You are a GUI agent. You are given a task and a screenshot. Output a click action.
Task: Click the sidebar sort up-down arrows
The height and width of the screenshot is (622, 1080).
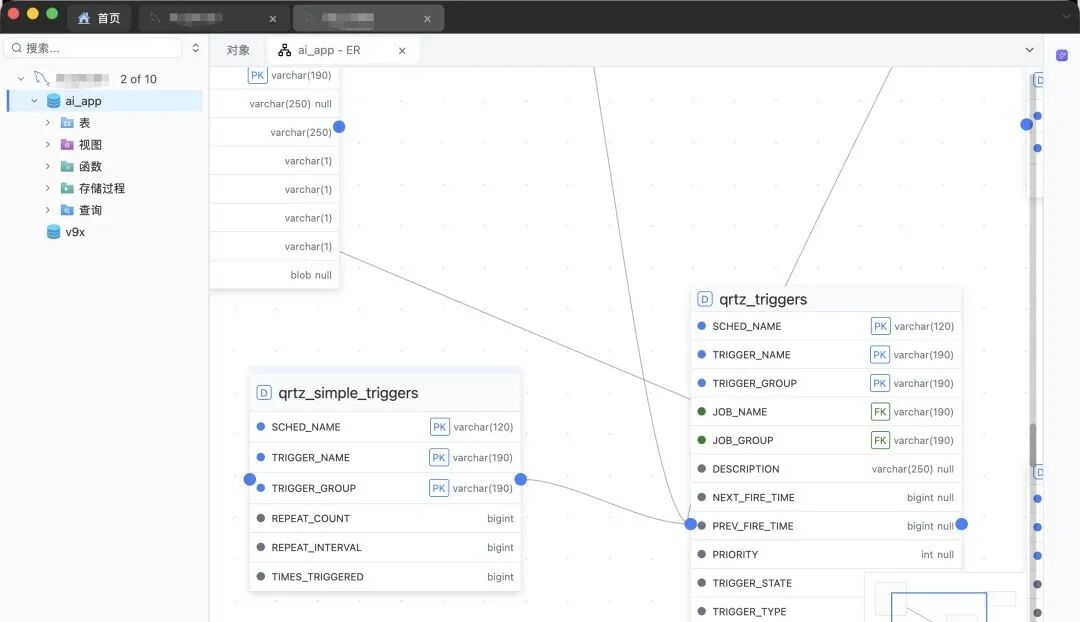tap(196, 48)
